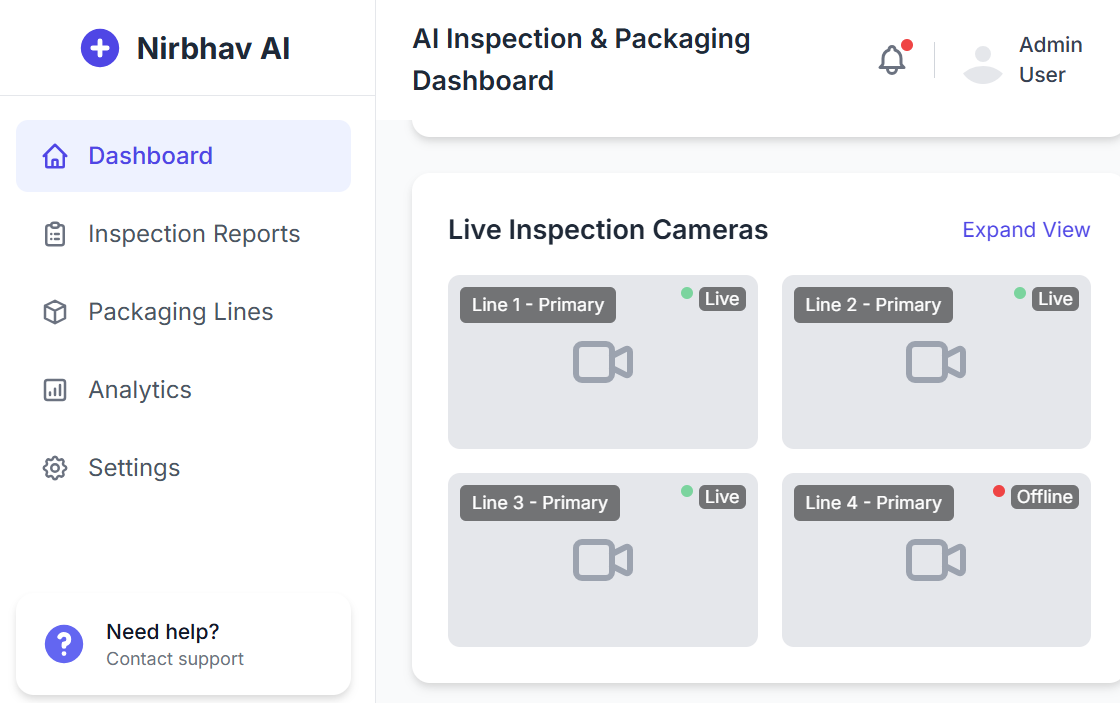Click the Nirbhav AI plus logo
The image size is (1120, 703).
(100, 48)
